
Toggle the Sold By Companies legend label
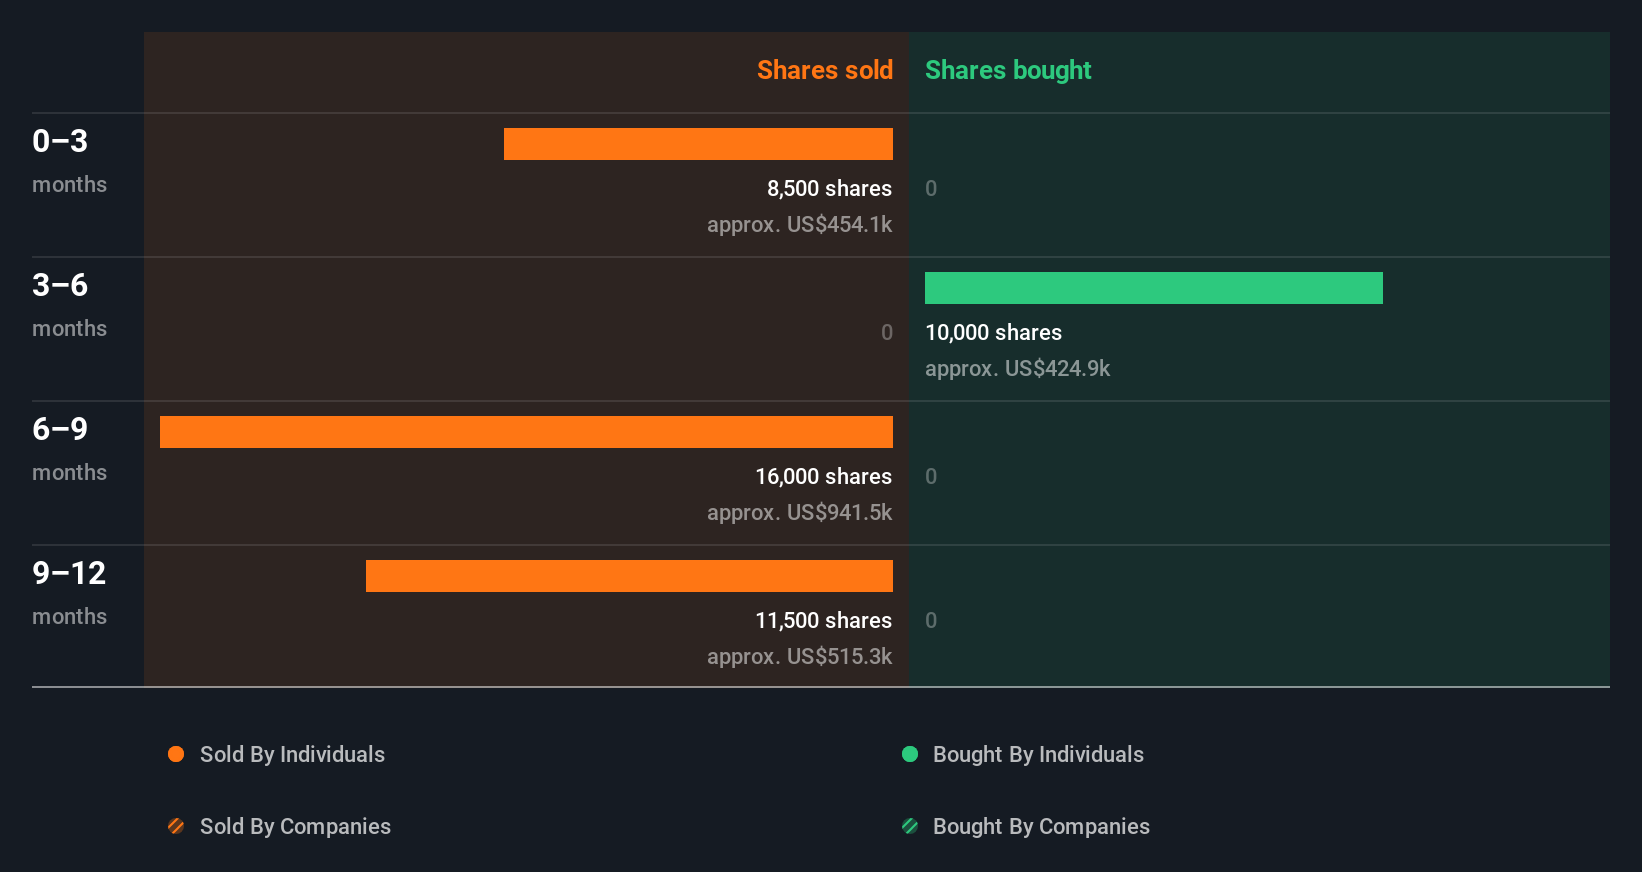tap(295, 826)
